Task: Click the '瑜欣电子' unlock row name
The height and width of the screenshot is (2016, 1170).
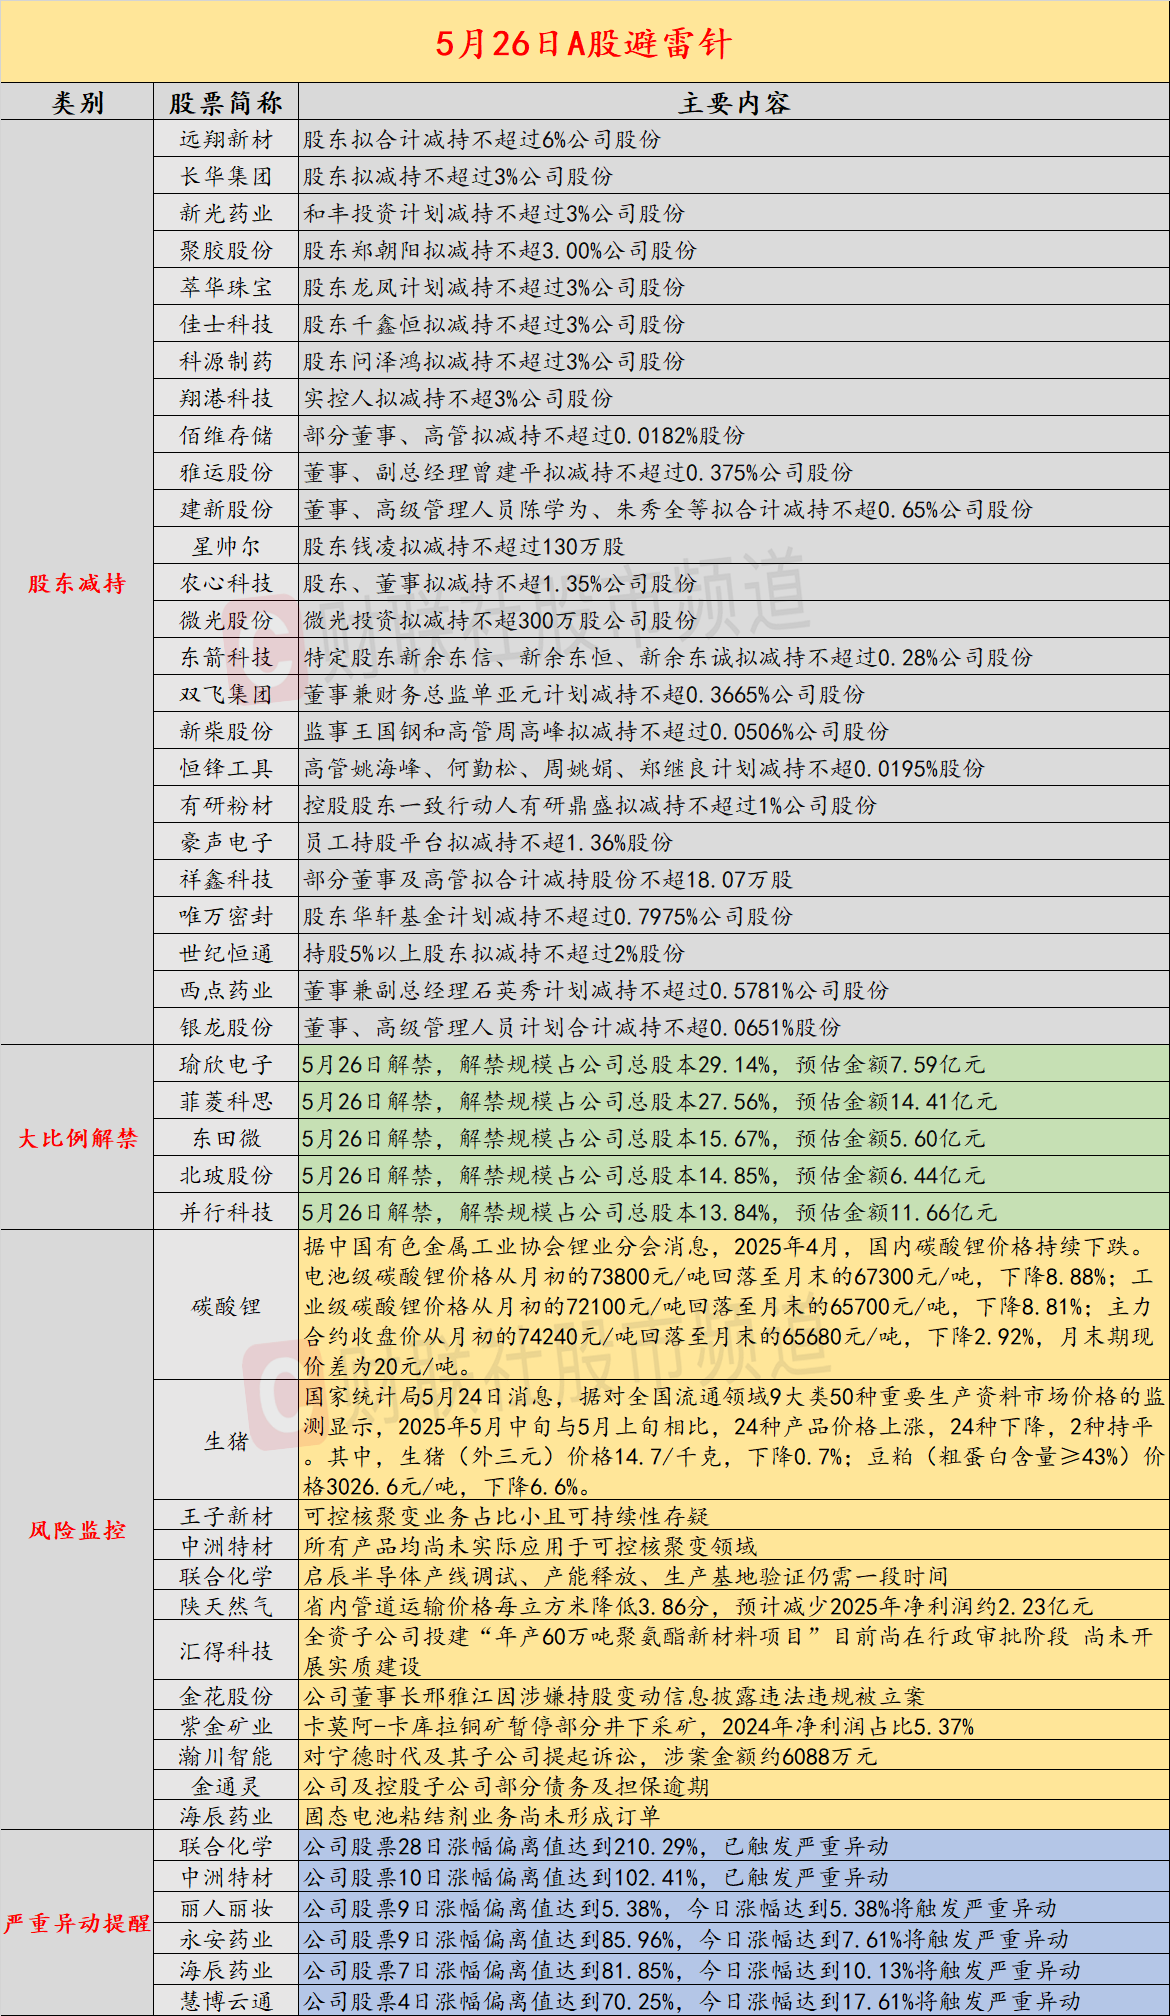Action: tap(226, 1065)
